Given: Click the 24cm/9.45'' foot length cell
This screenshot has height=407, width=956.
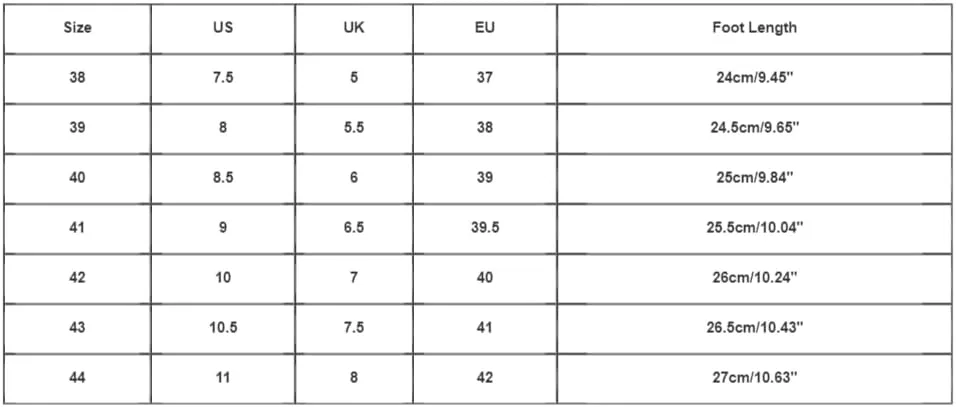Looking at the screenshot, I should coord(755,78).
